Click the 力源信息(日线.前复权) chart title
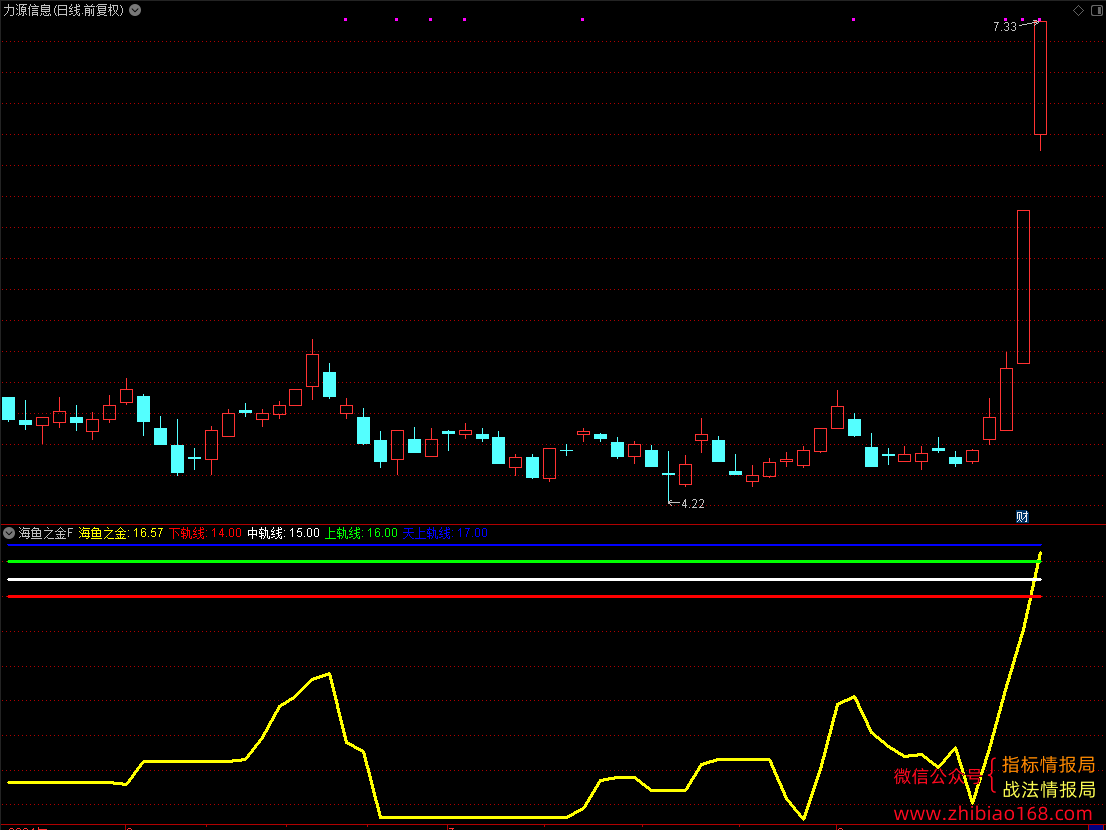The image size is (1106, 830). [63, 11]
